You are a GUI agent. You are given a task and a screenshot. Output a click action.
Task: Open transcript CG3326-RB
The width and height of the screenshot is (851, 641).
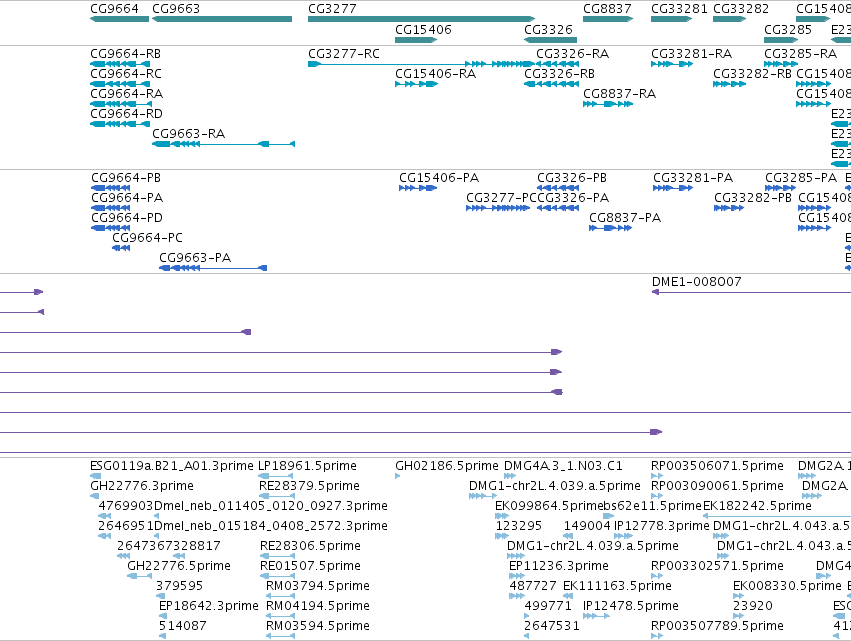(560, 74)
